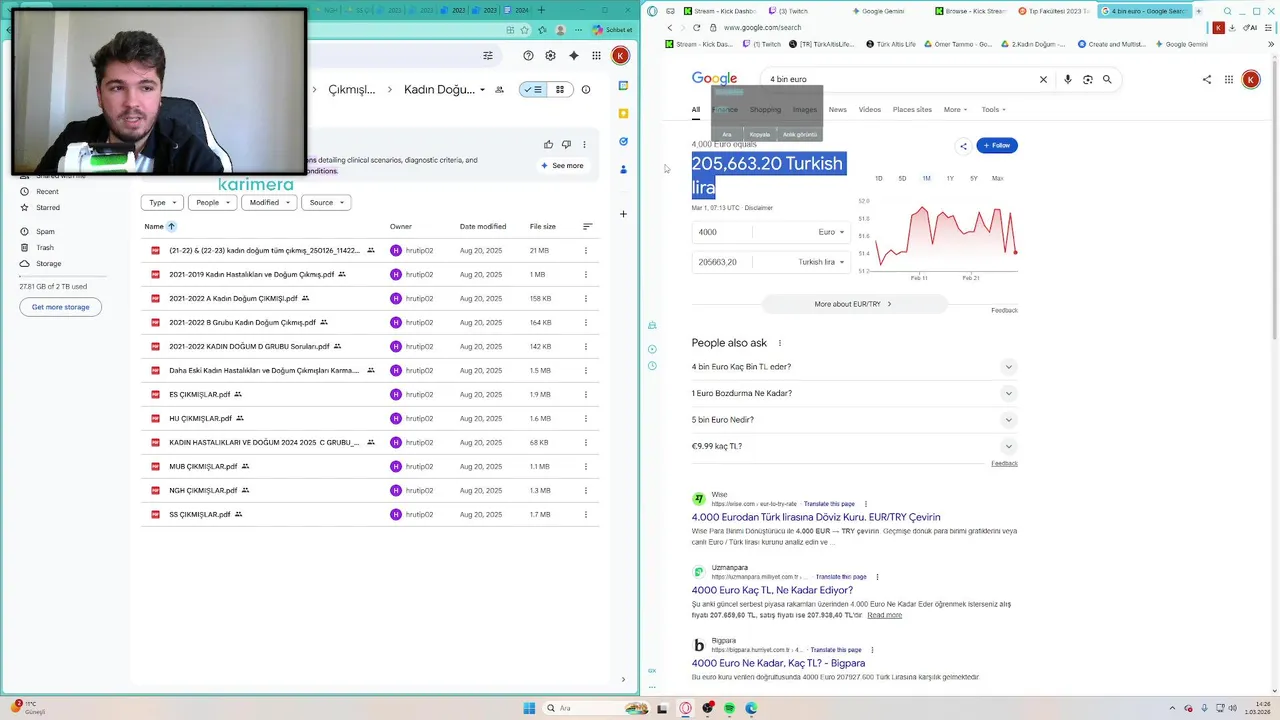Open Google Lens image search
This screenshot has width=1280, height=720.
click(x=1088, y=79)
